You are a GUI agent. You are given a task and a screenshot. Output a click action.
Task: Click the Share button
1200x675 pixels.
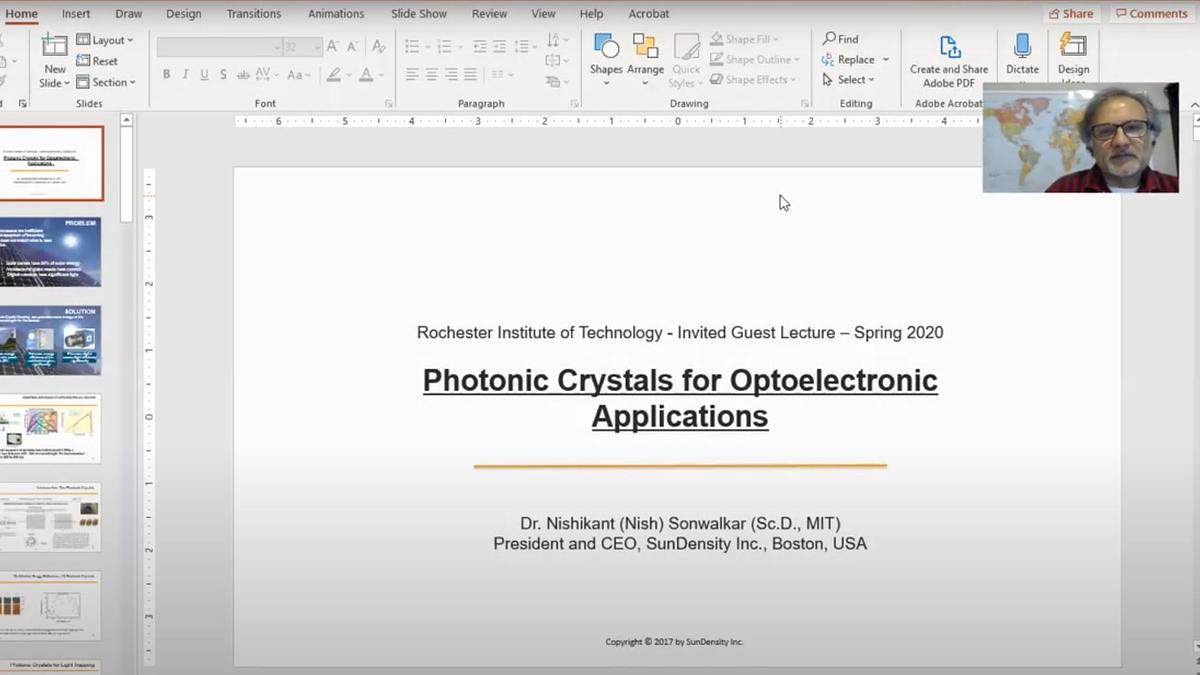(1071, 14)
